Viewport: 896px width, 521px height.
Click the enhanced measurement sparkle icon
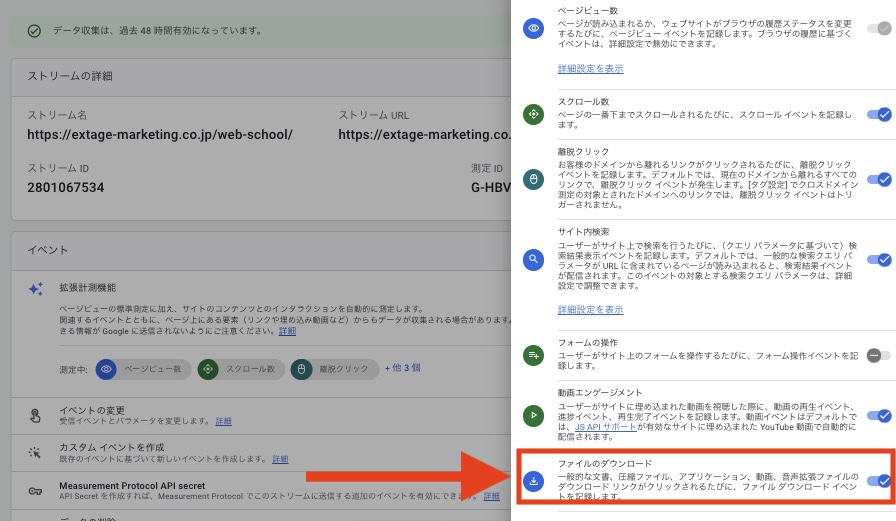pyautogui.click(x=35, y=288)
